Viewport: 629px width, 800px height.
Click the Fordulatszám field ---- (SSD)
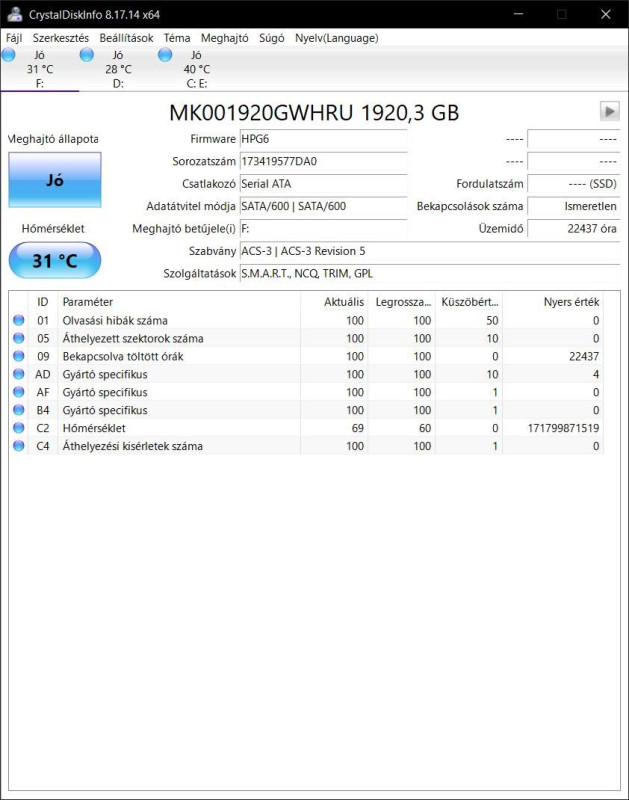tap(573, 184)
